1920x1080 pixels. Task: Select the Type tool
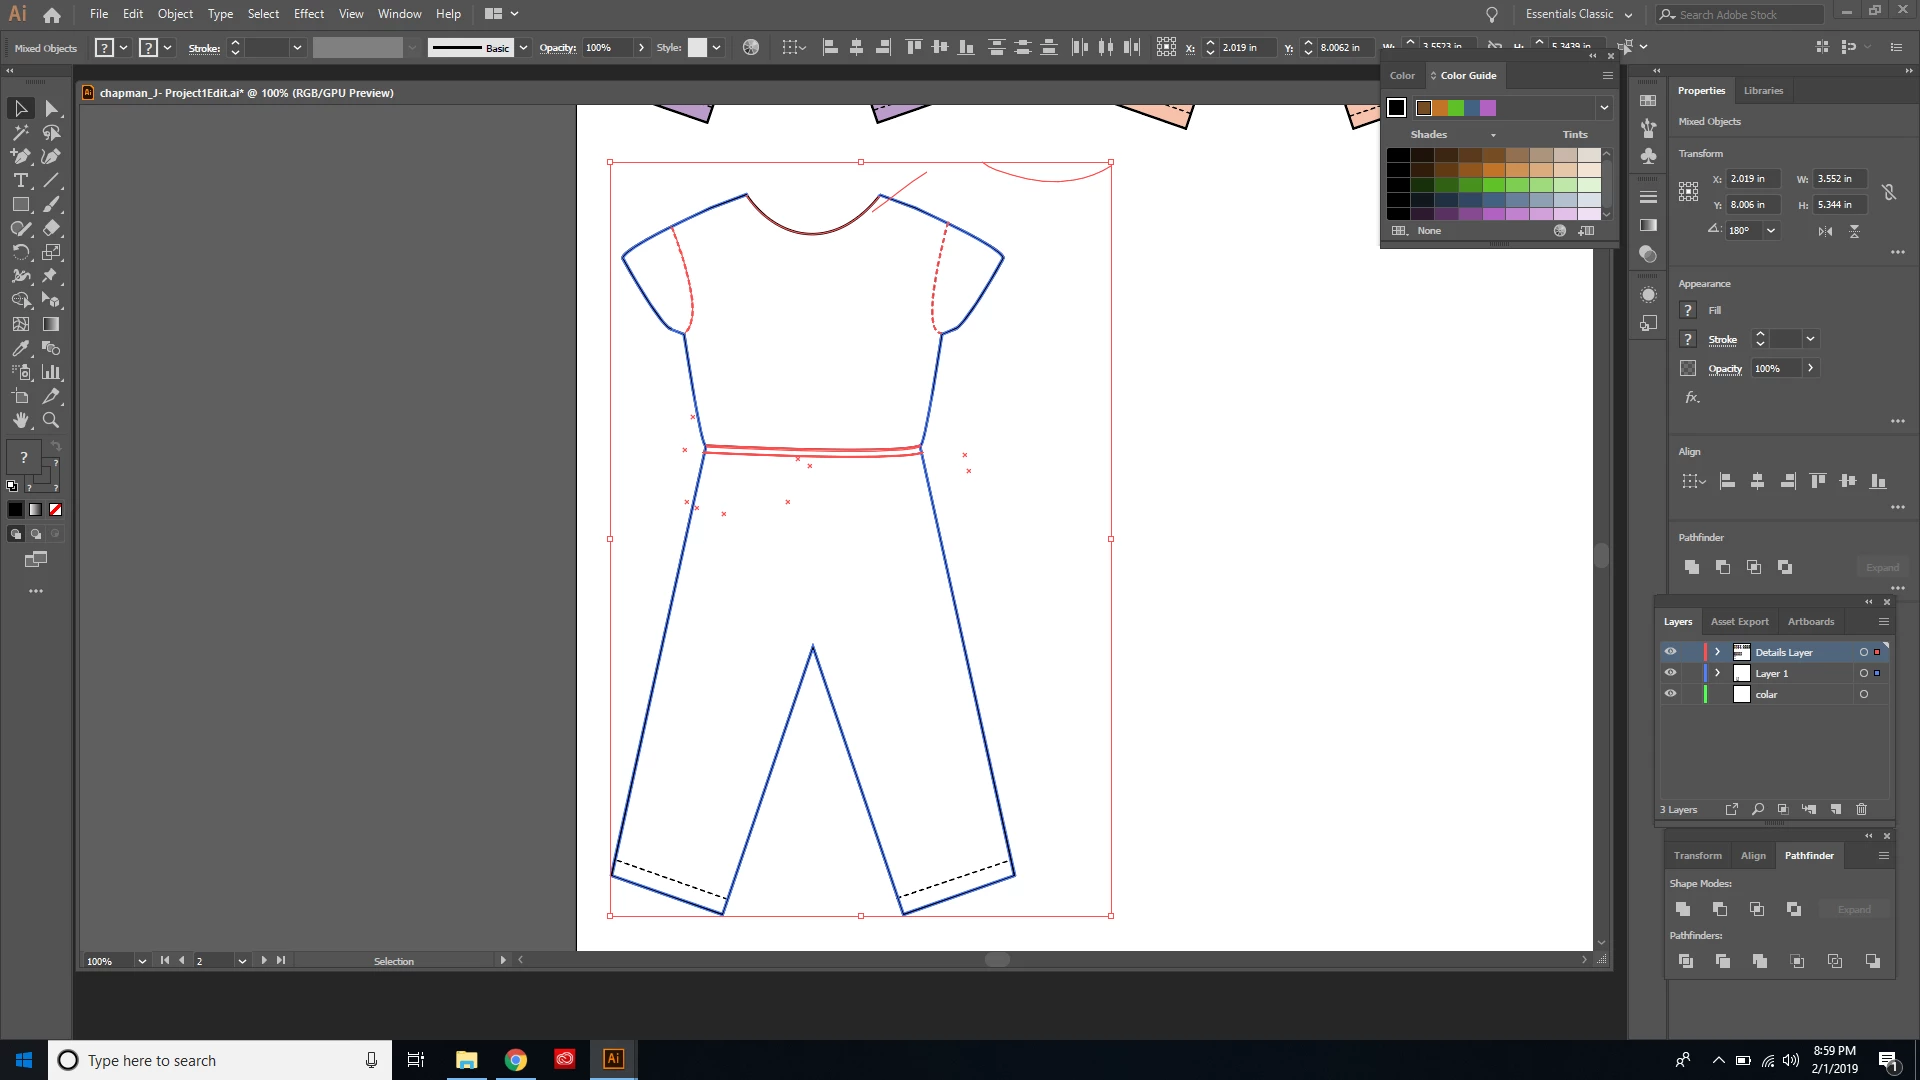[20, 181]
